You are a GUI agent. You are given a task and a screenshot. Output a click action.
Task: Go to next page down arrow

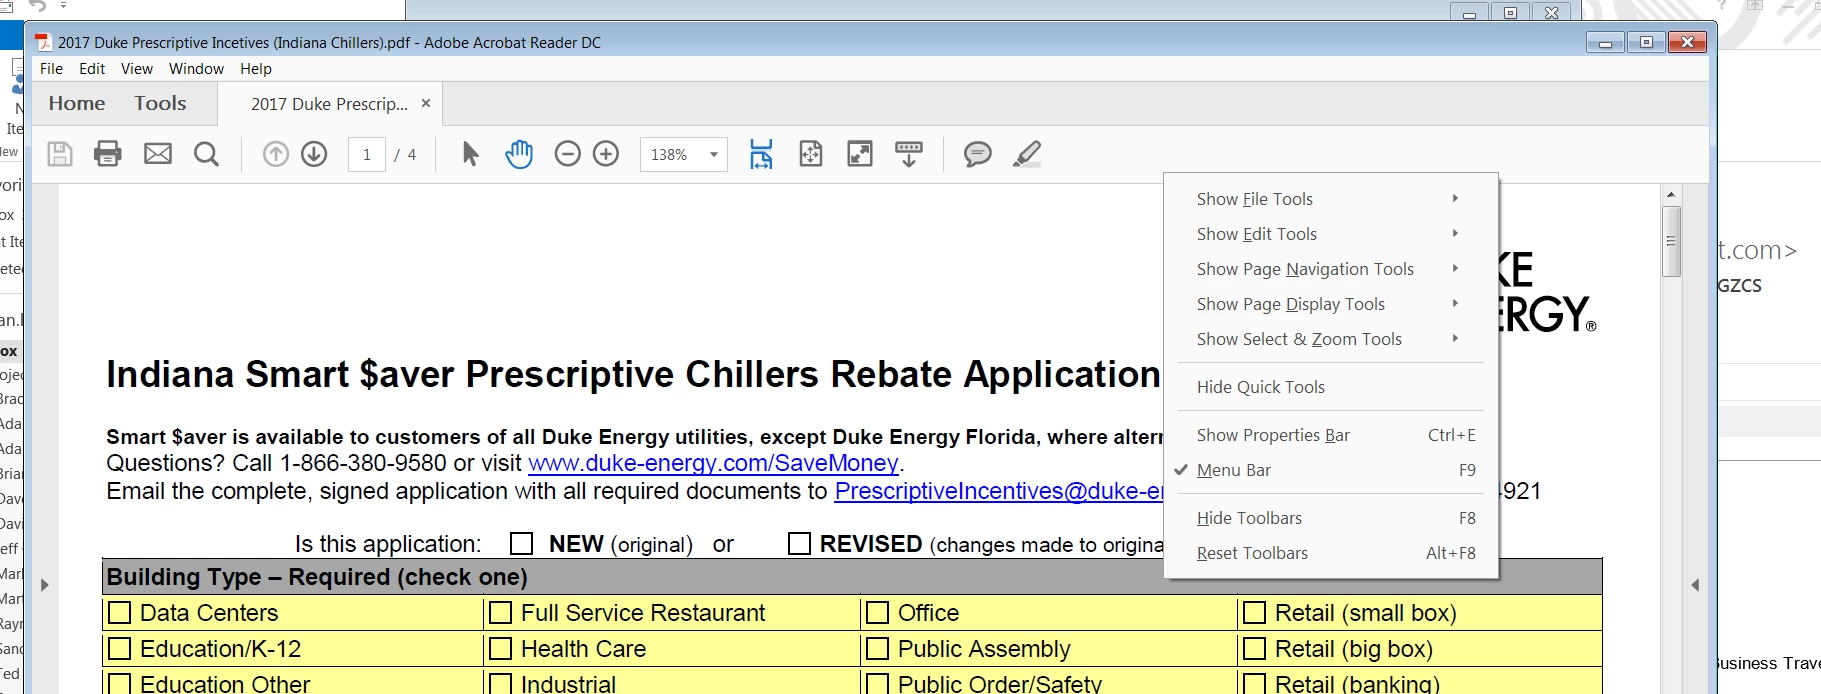point(314,154)
